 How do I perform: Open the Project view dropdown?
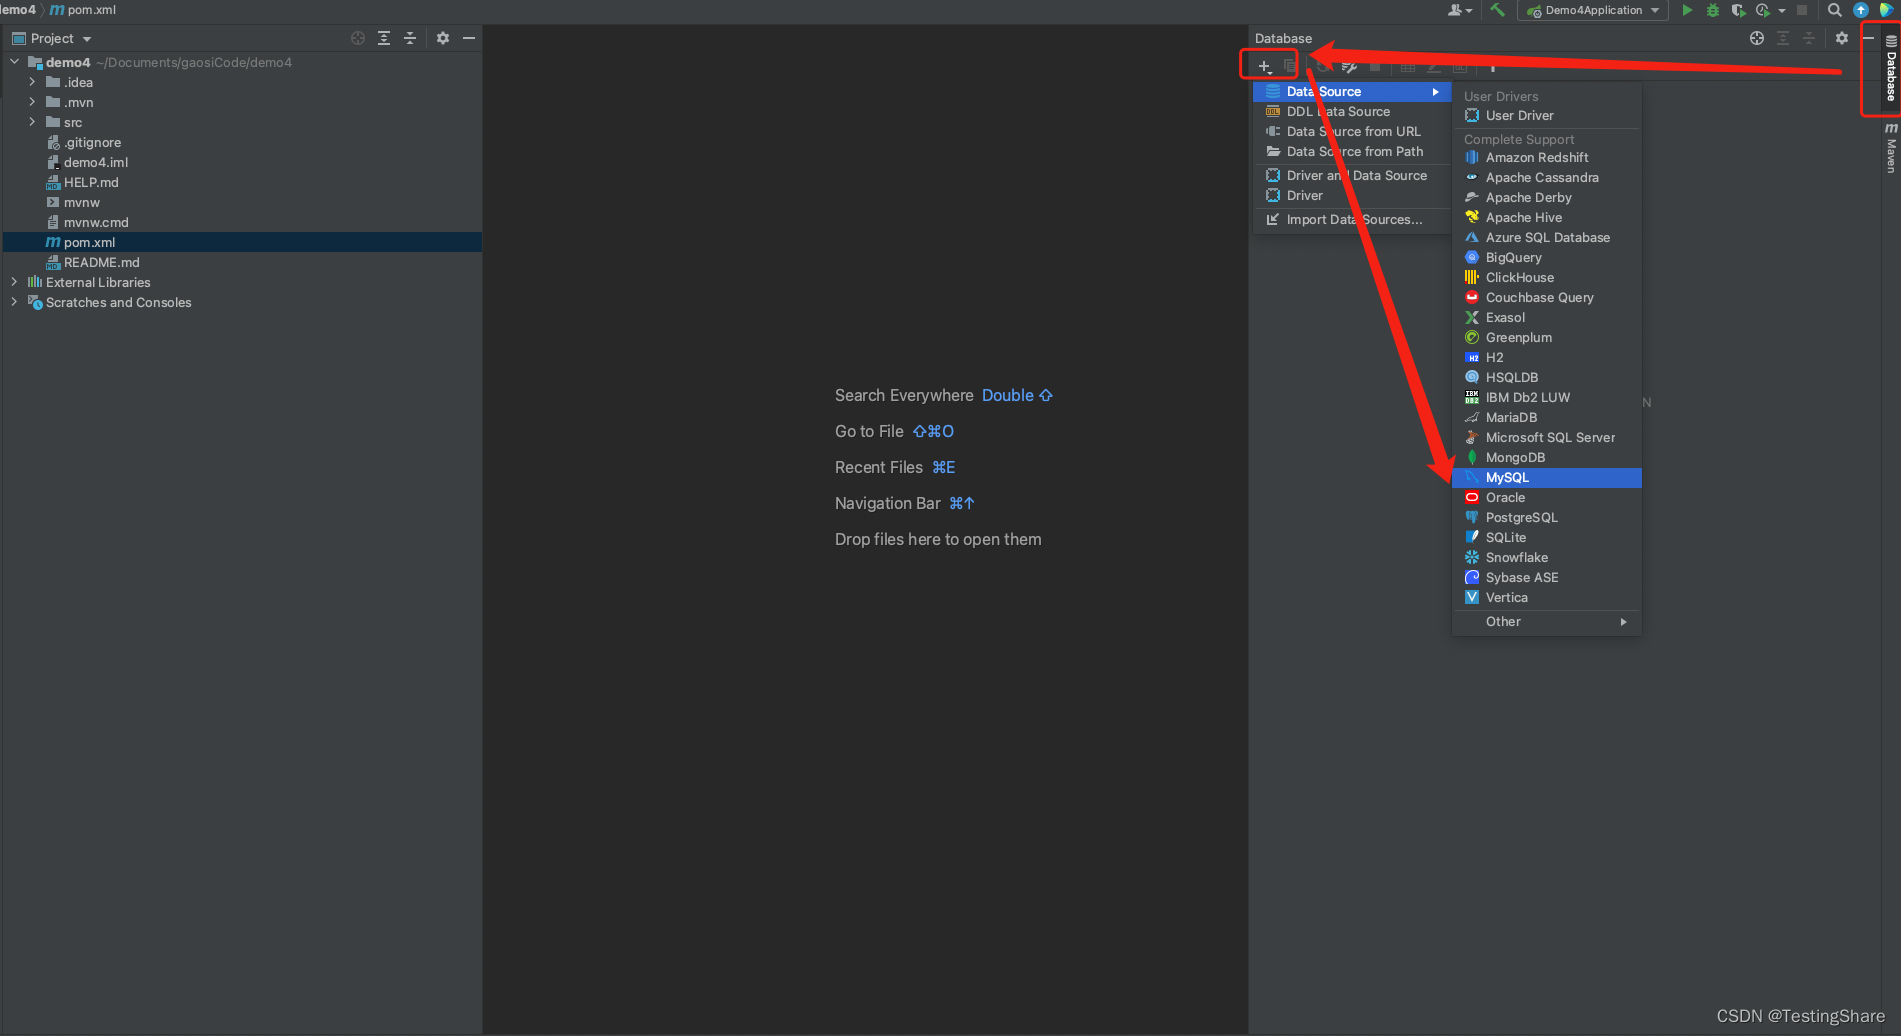(52, 38)
